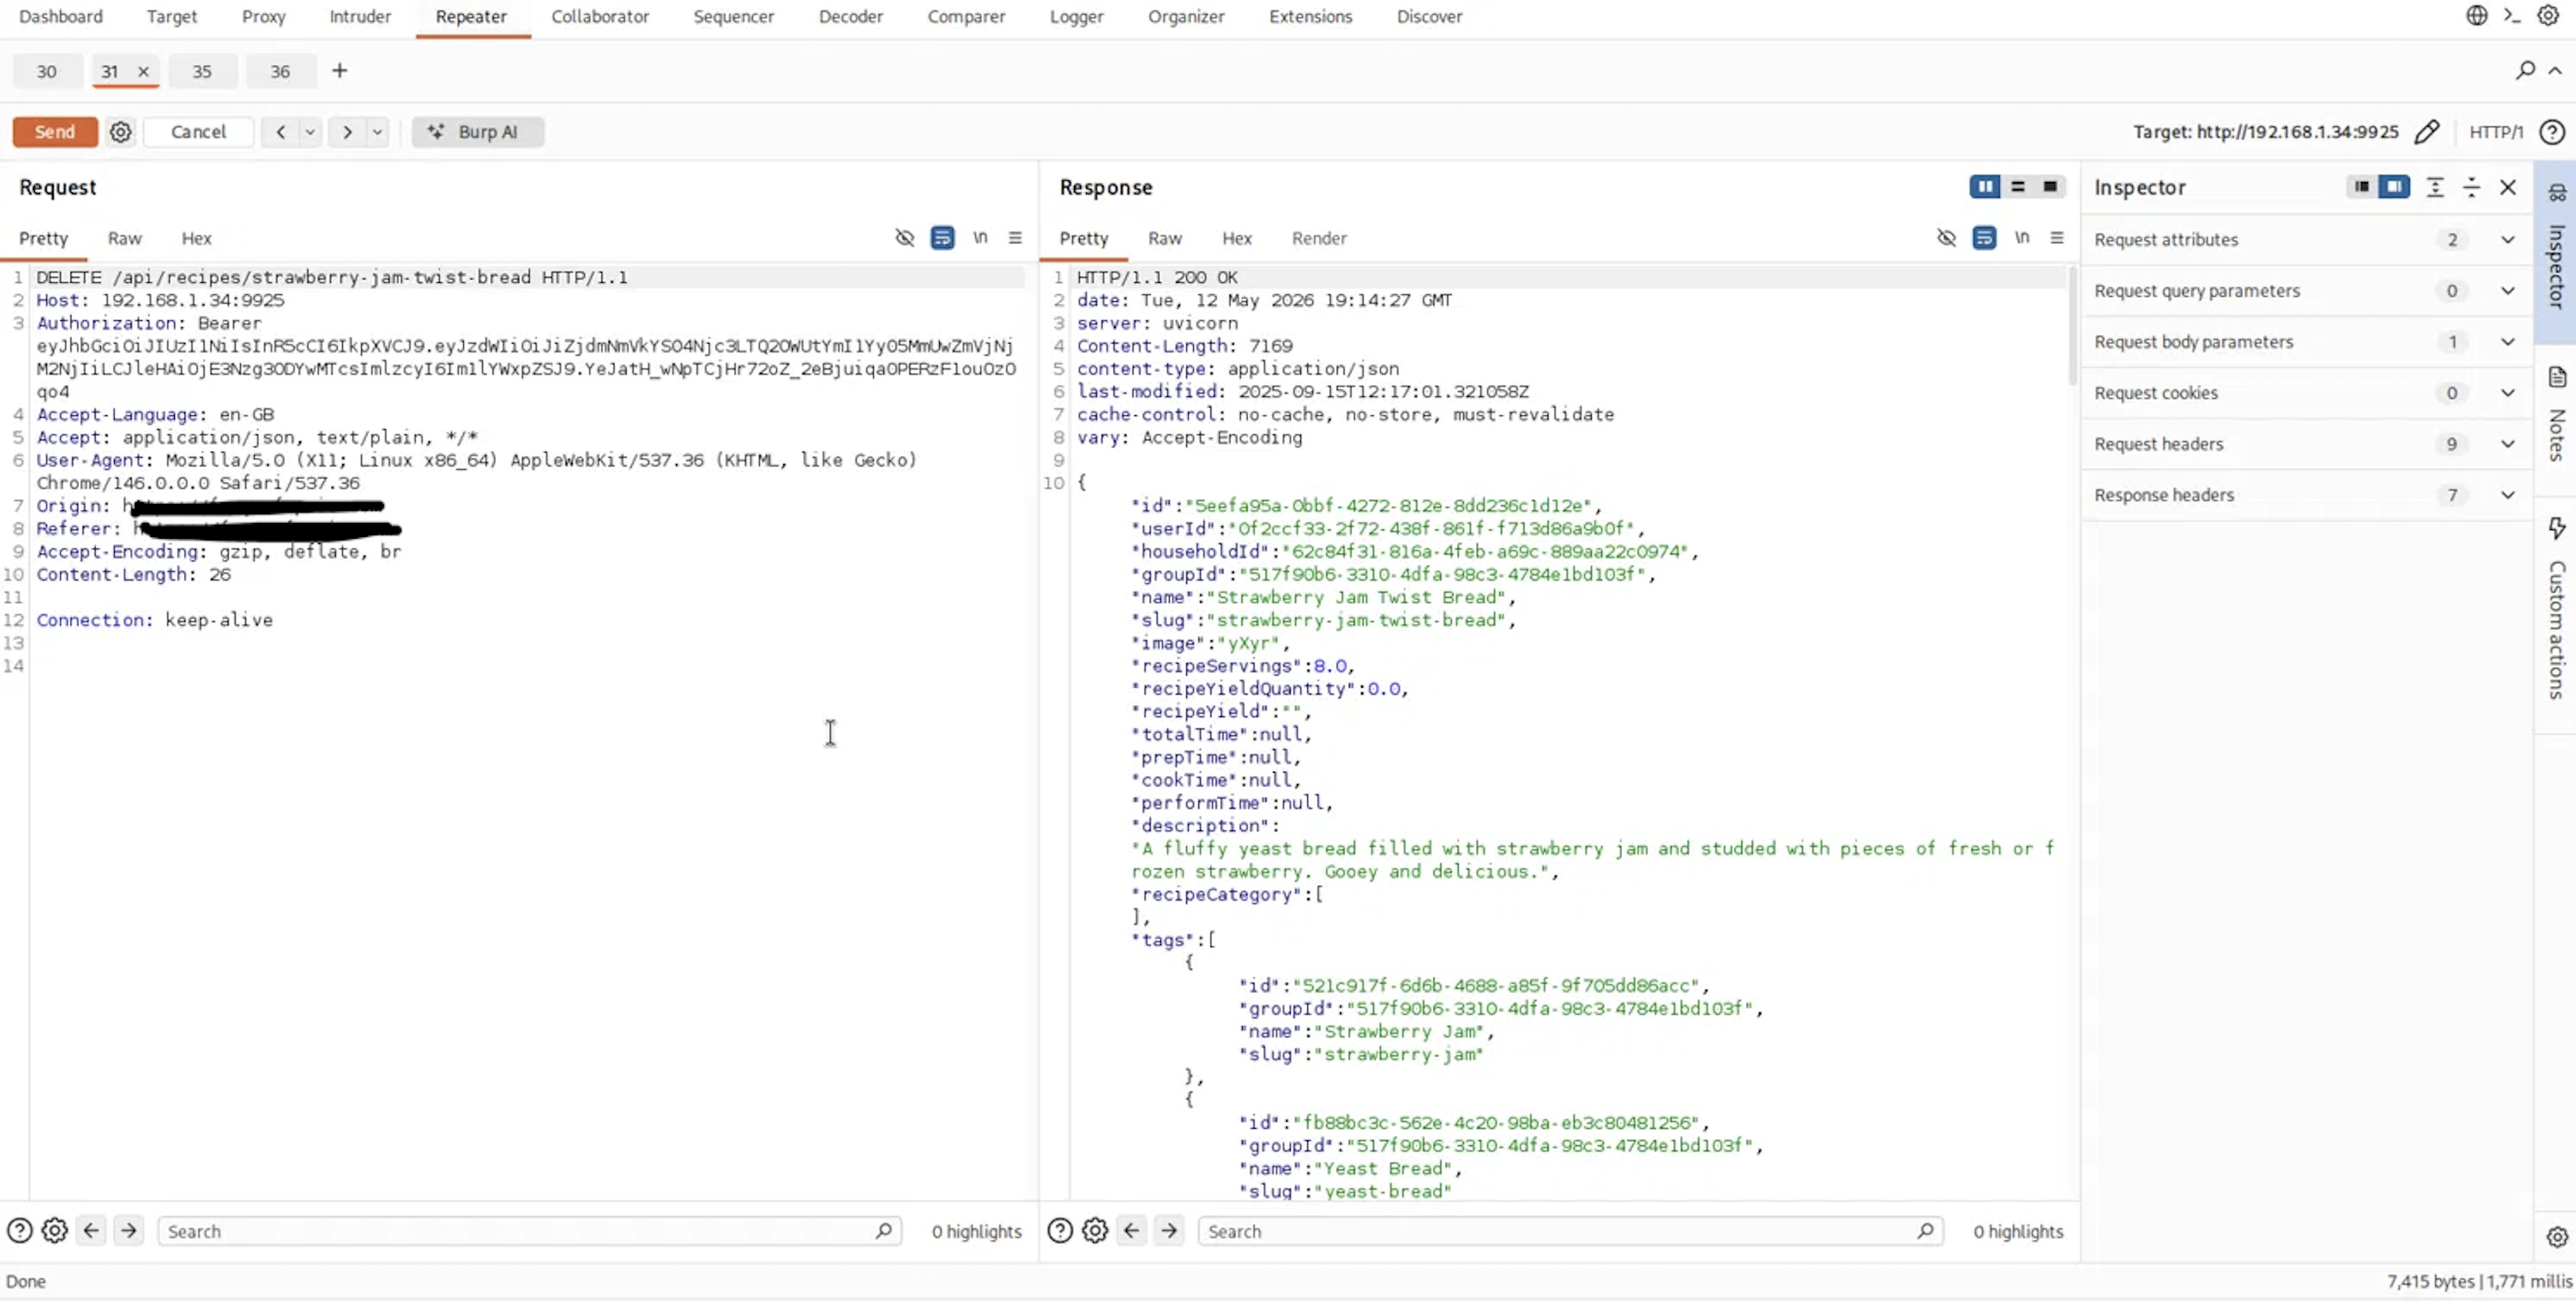Open the Logger tab

click(1076, 17)
